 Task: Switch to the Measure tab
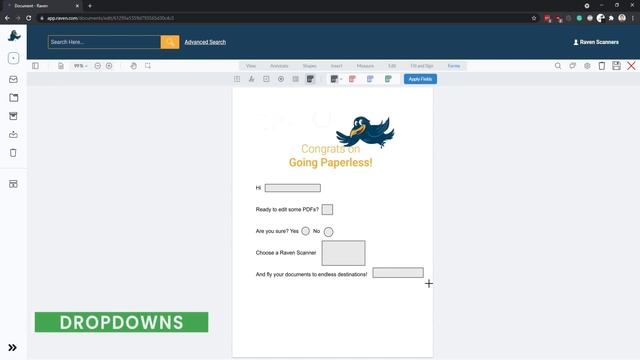coord(365,66)
